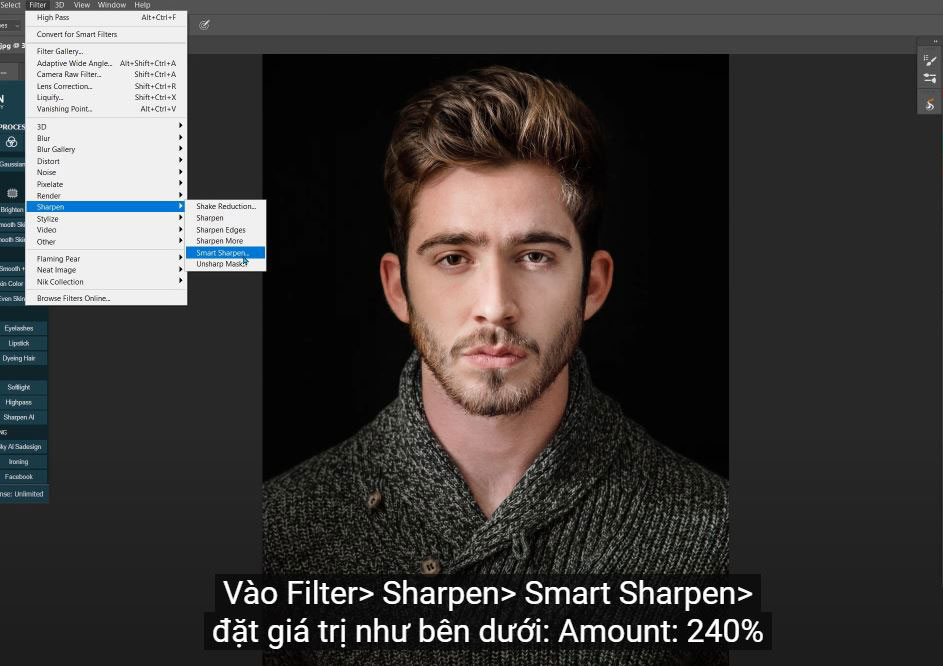Click the circular icon in options bar
This screenshot has width=943, height=666.
(x=204, y=25)
